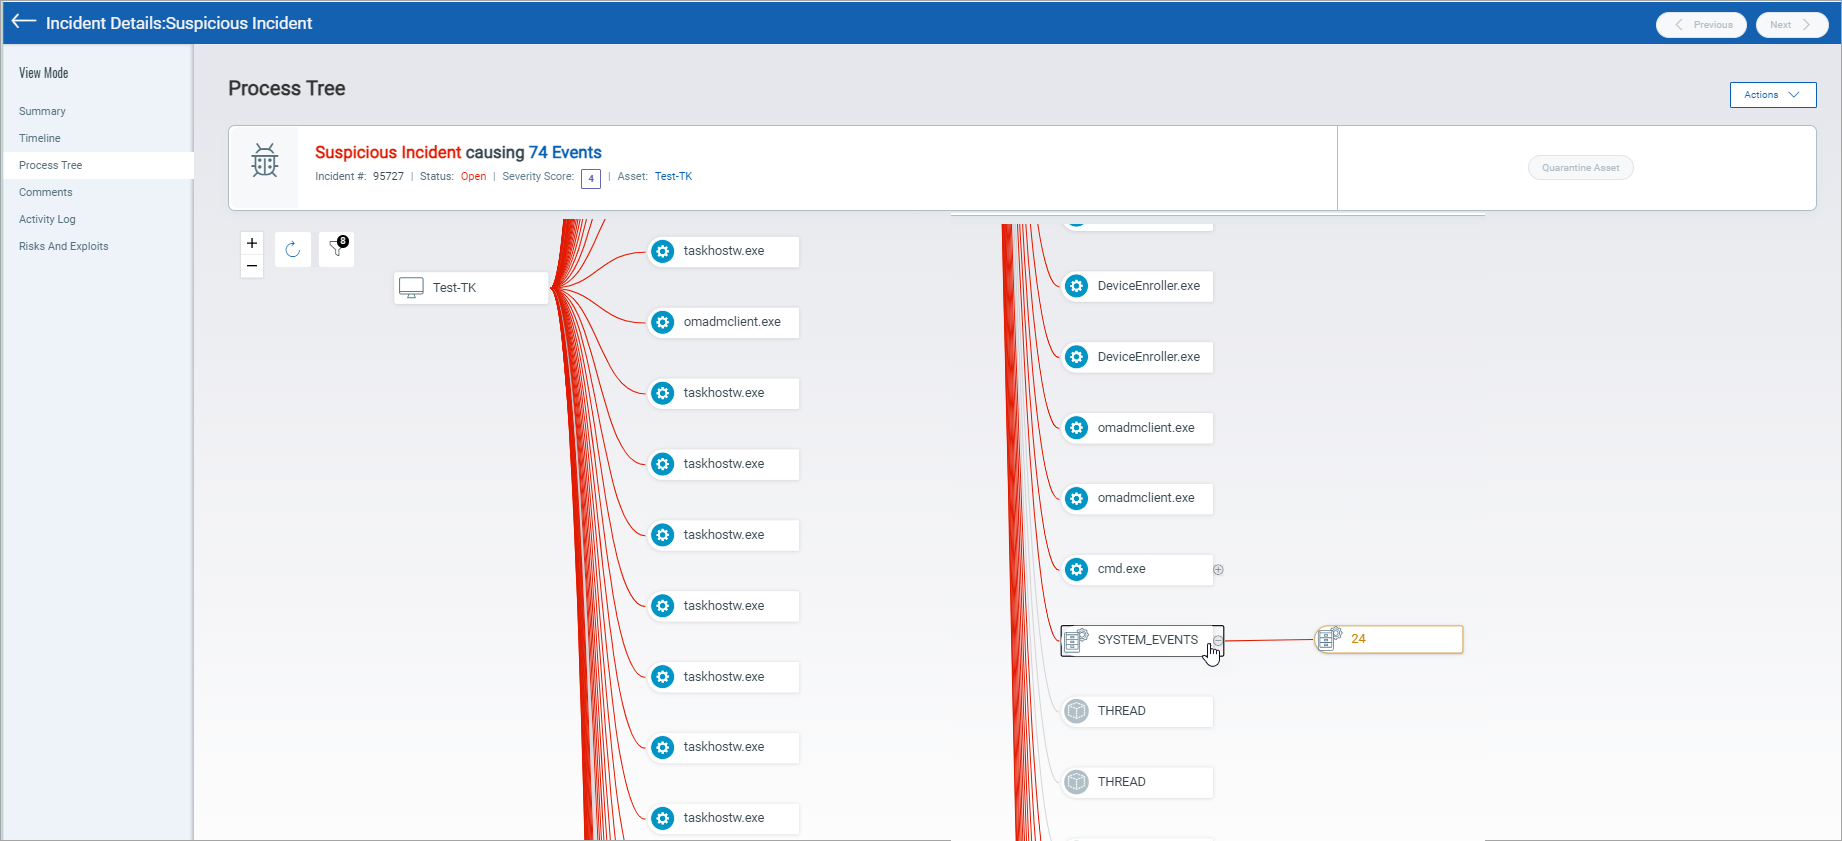1842x841 pixels.
Task: Click the second THREAD cube icon
Action: click(1076, 782)
